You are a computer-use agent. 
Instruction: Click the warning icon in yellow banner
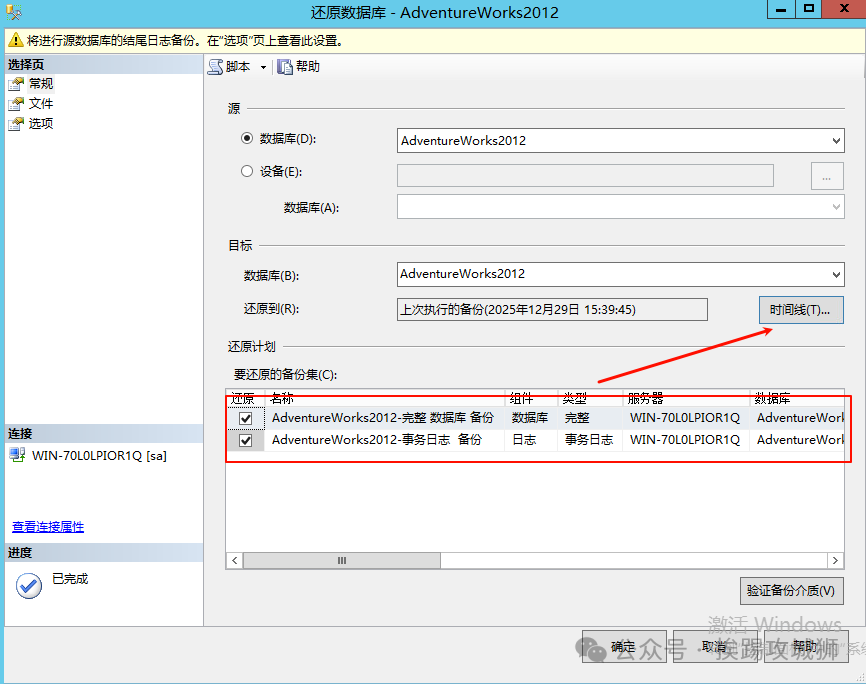pos(15,41)
